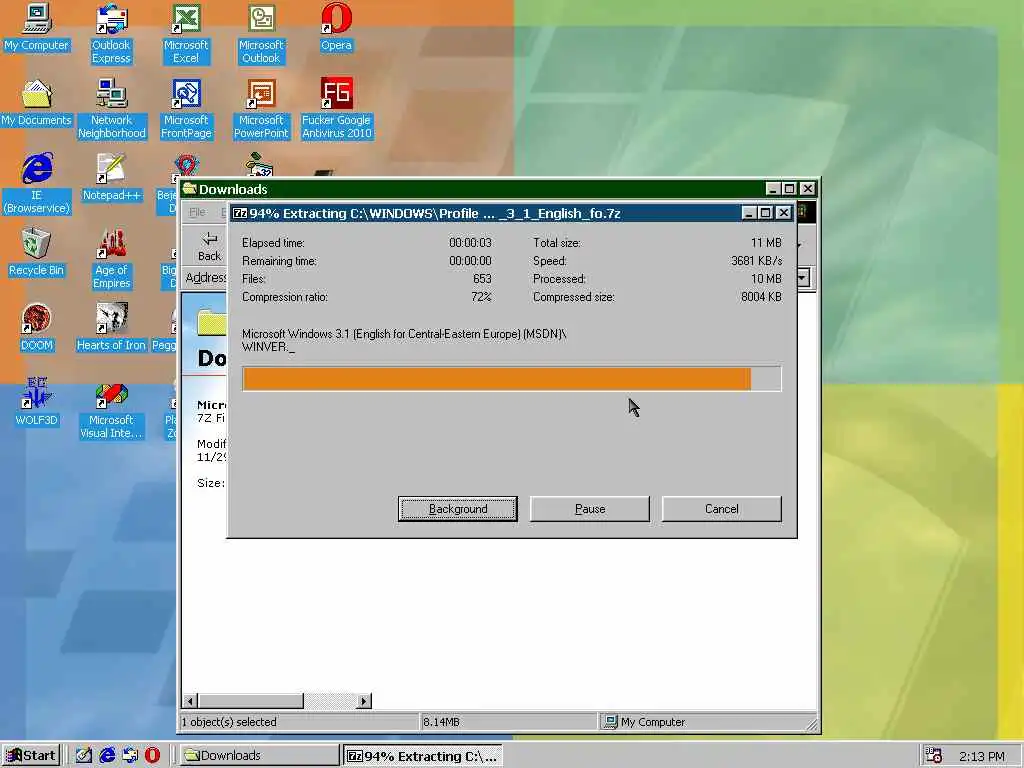
Task: Switch to Downloads taskbar button
Action: [x=259, y=756]
